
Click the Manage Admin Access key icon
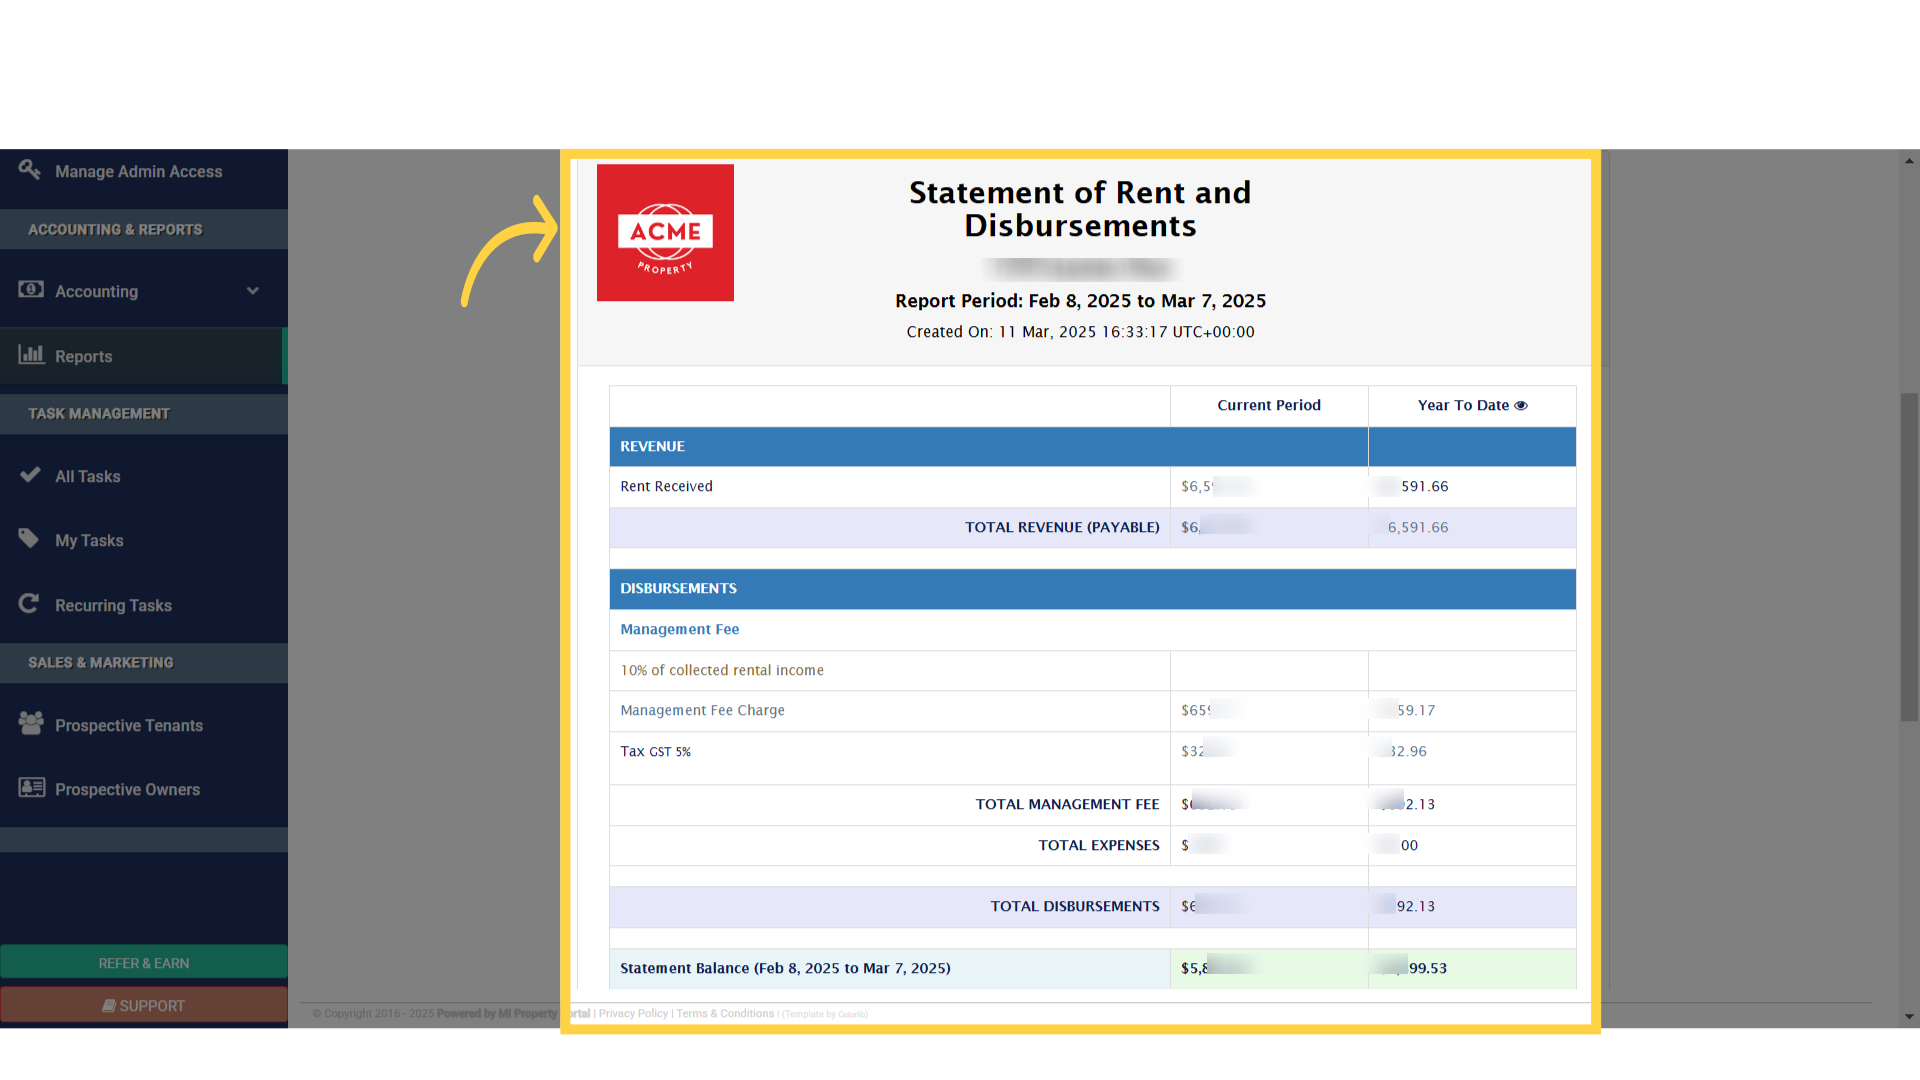(30, 170)
